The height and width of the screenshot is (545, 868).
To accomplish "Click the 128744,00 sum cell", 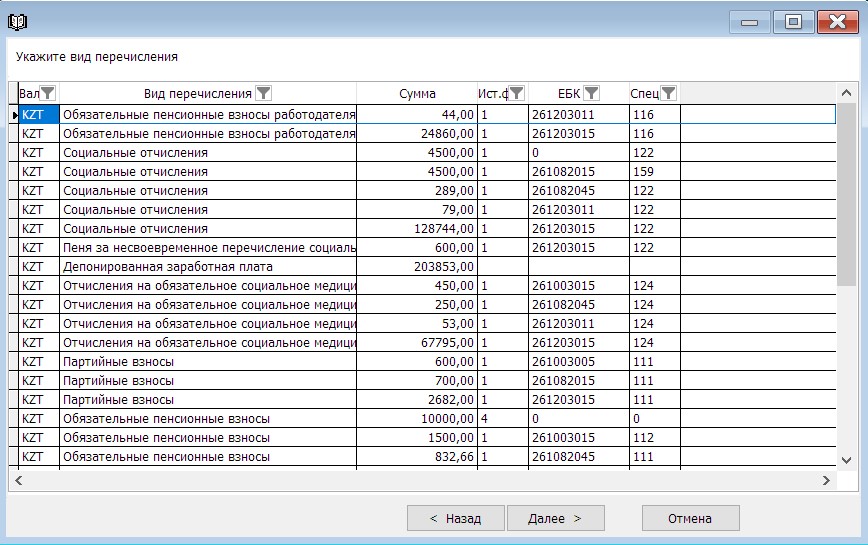I will [x=418, y=229].
